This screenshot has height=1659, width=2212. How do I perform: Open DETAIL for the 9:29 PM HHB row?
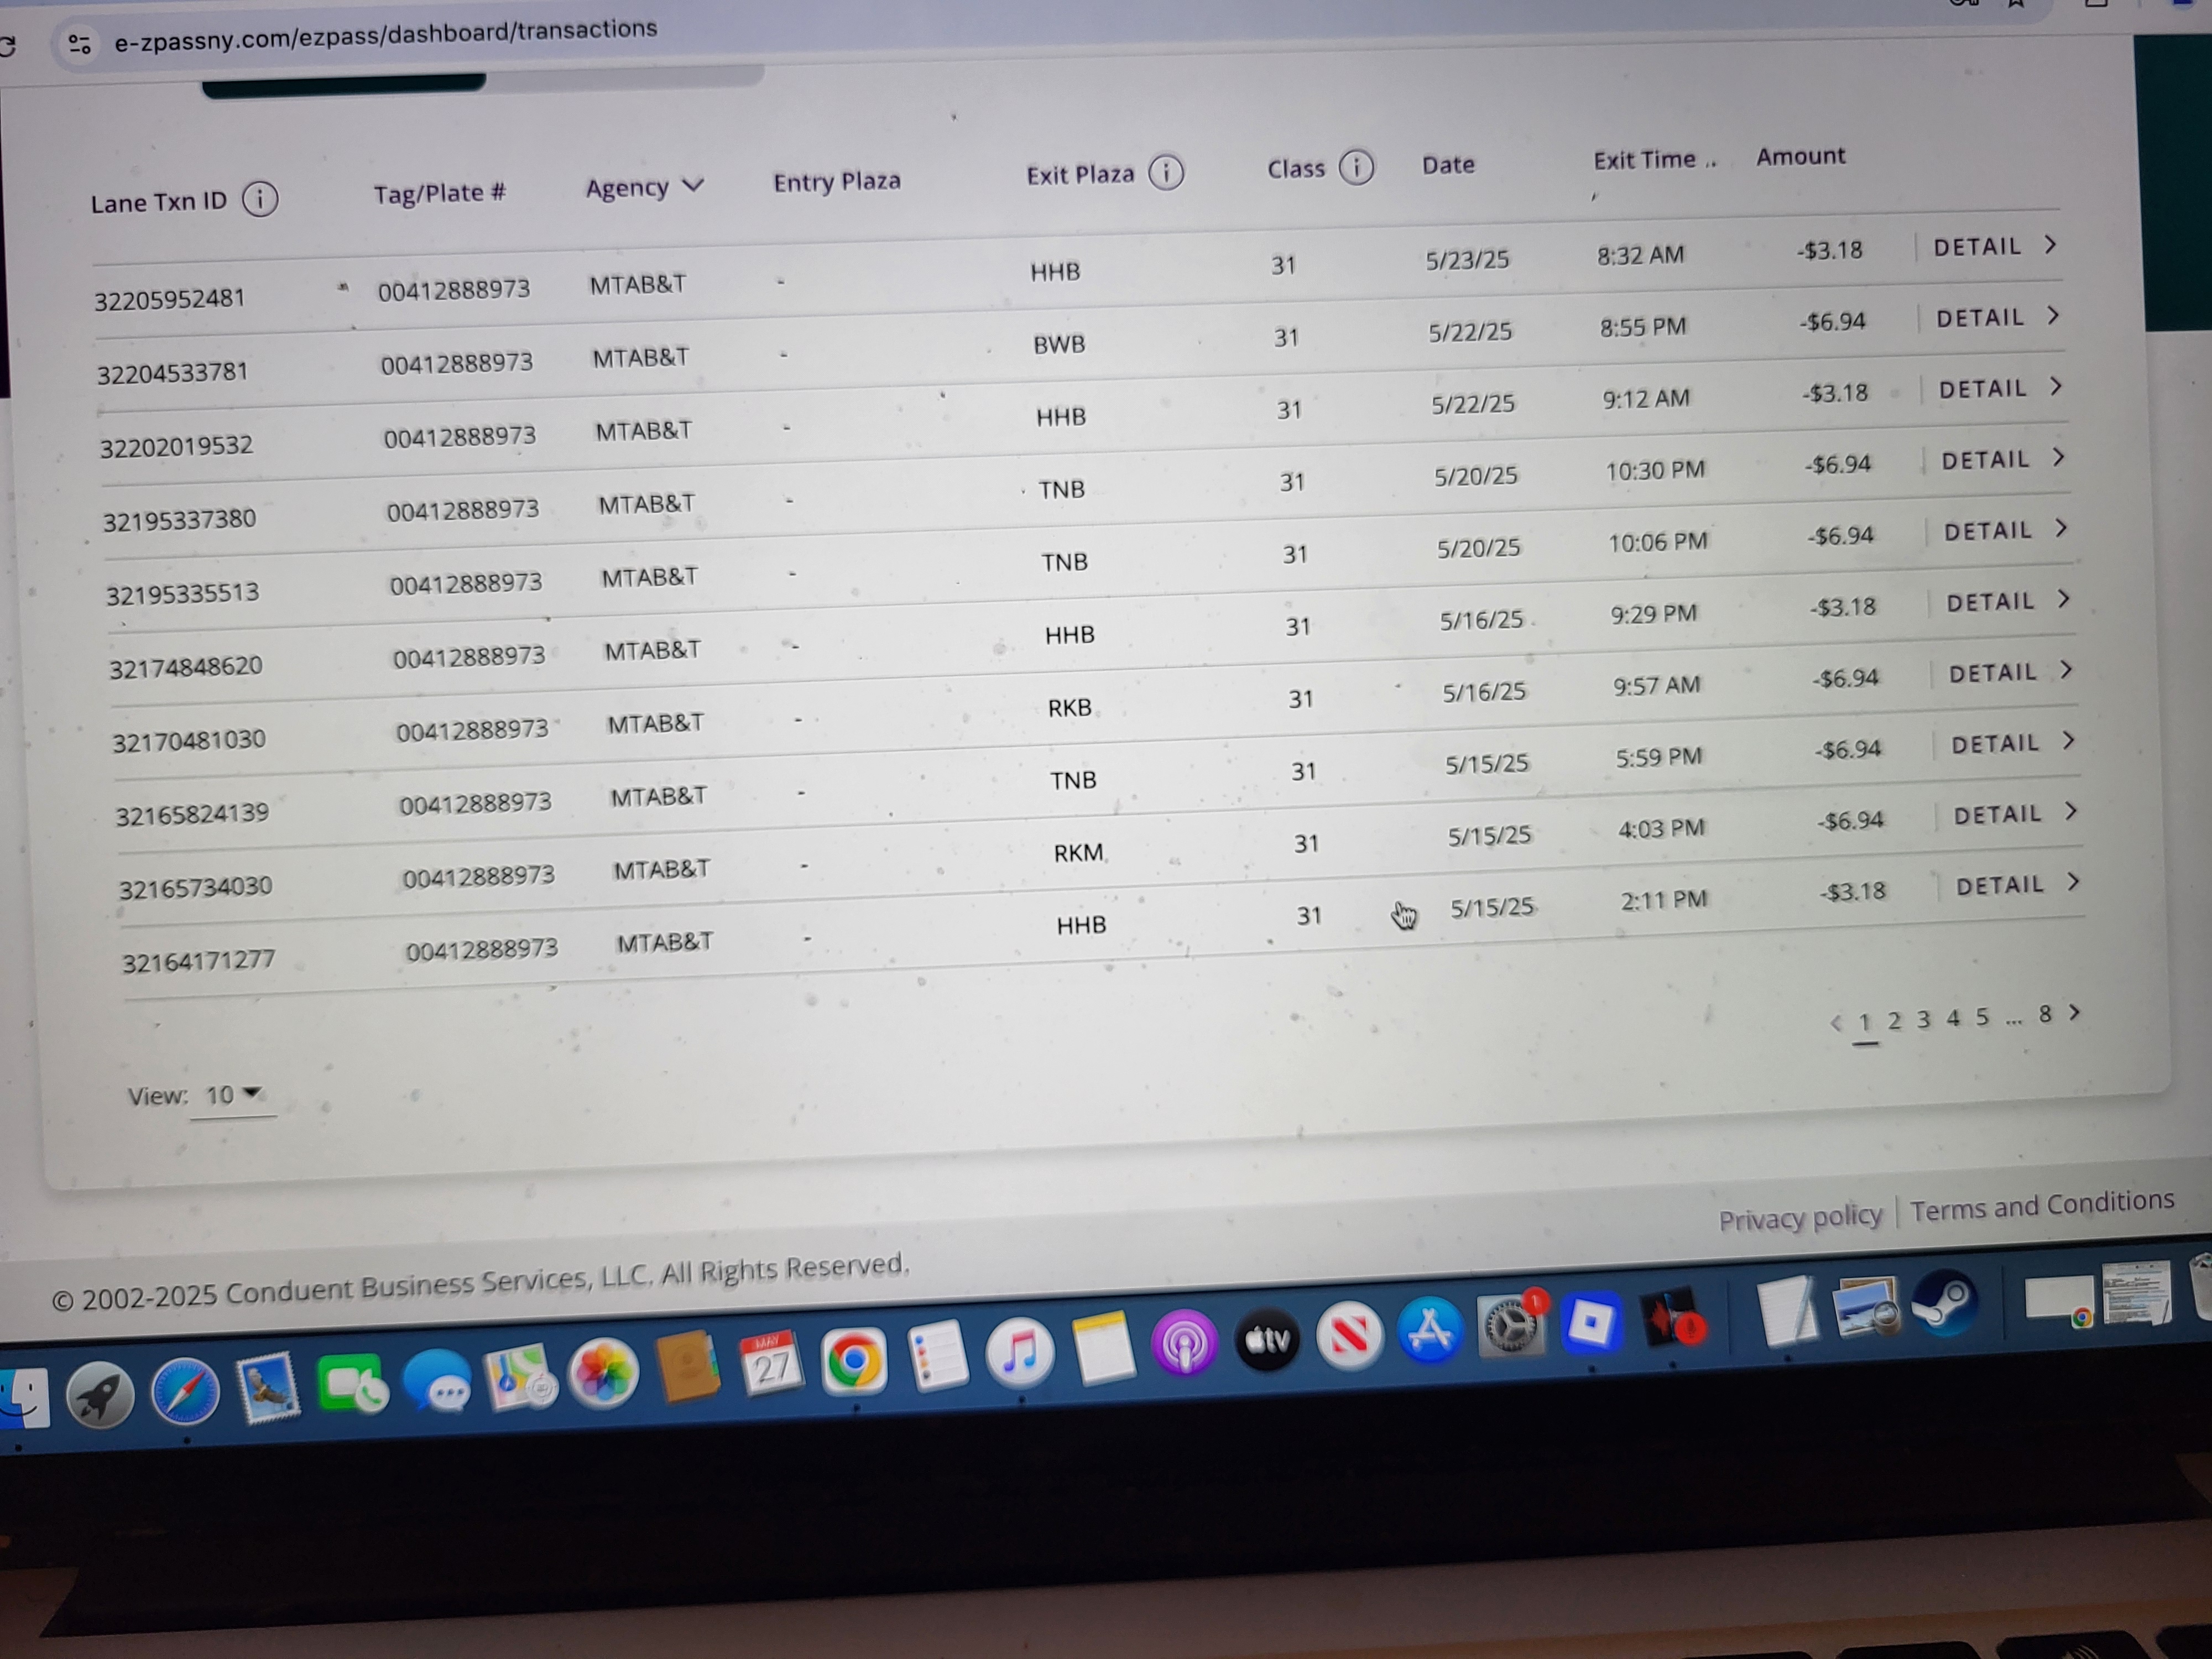pos(2007,601)
